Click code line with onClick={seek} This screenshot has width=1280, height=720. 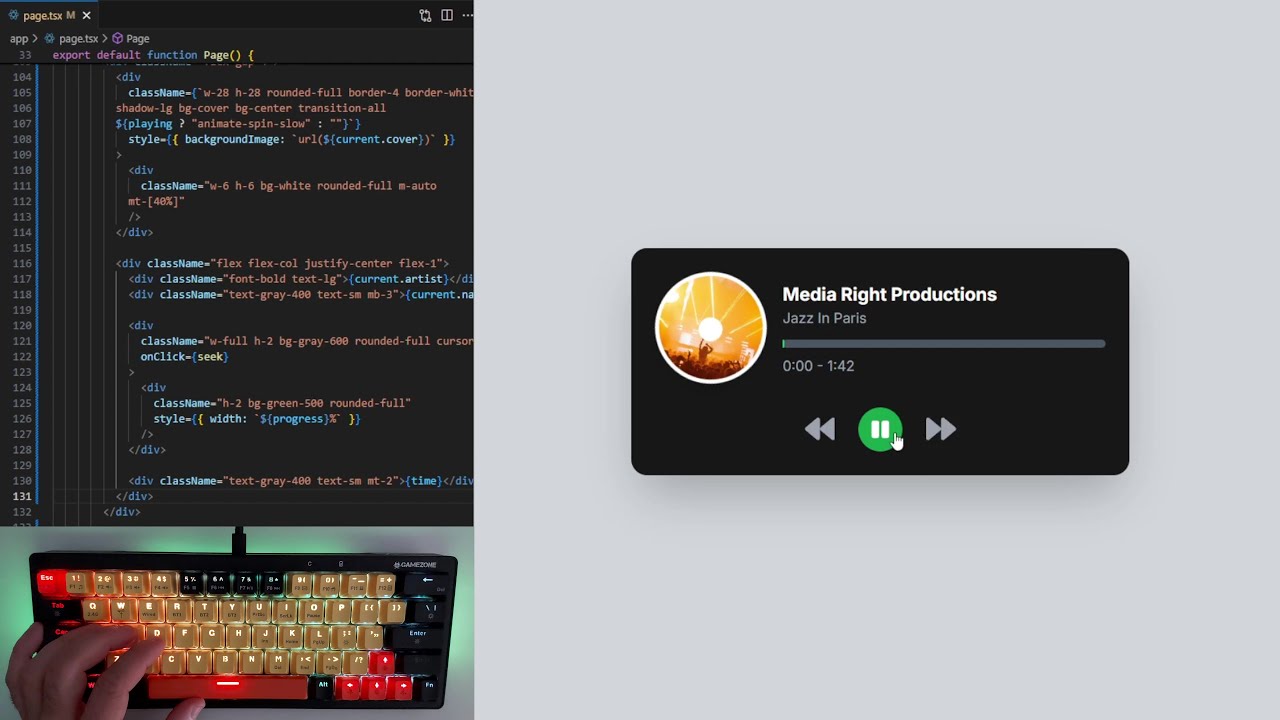coord(184,356)
